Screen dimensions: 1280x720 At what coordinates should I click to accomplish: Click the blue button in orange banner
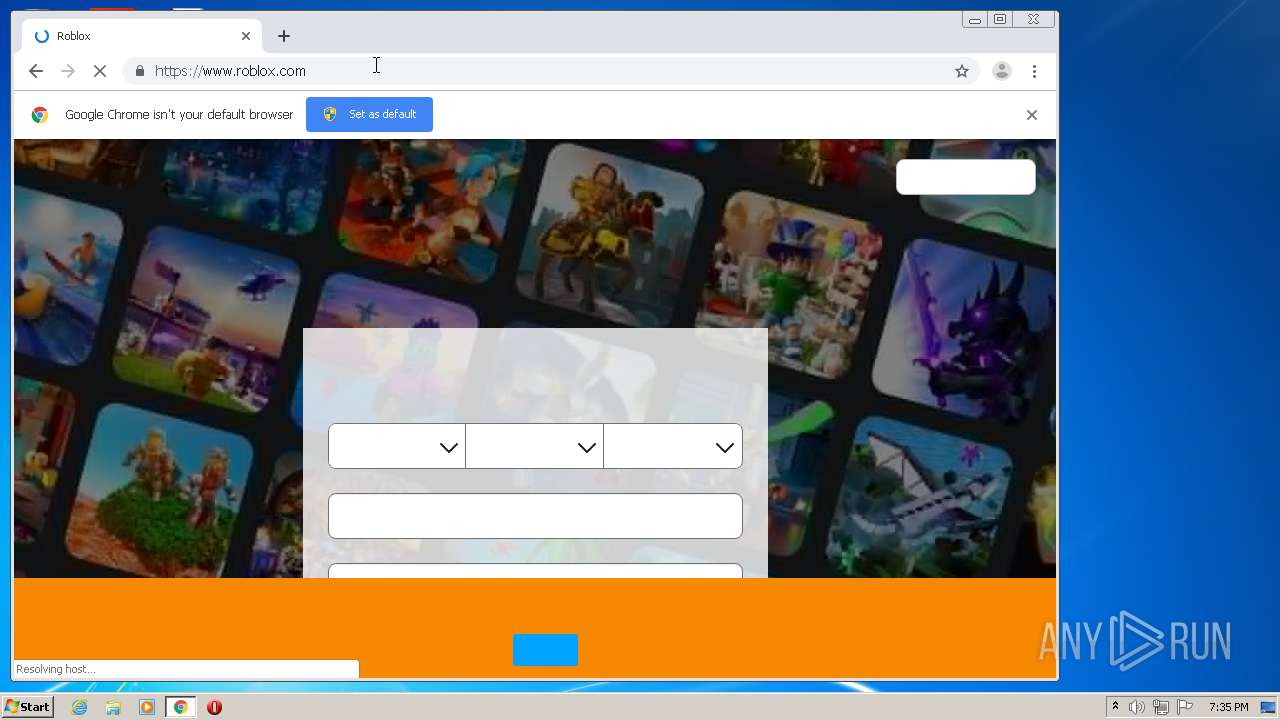point(545,650)
